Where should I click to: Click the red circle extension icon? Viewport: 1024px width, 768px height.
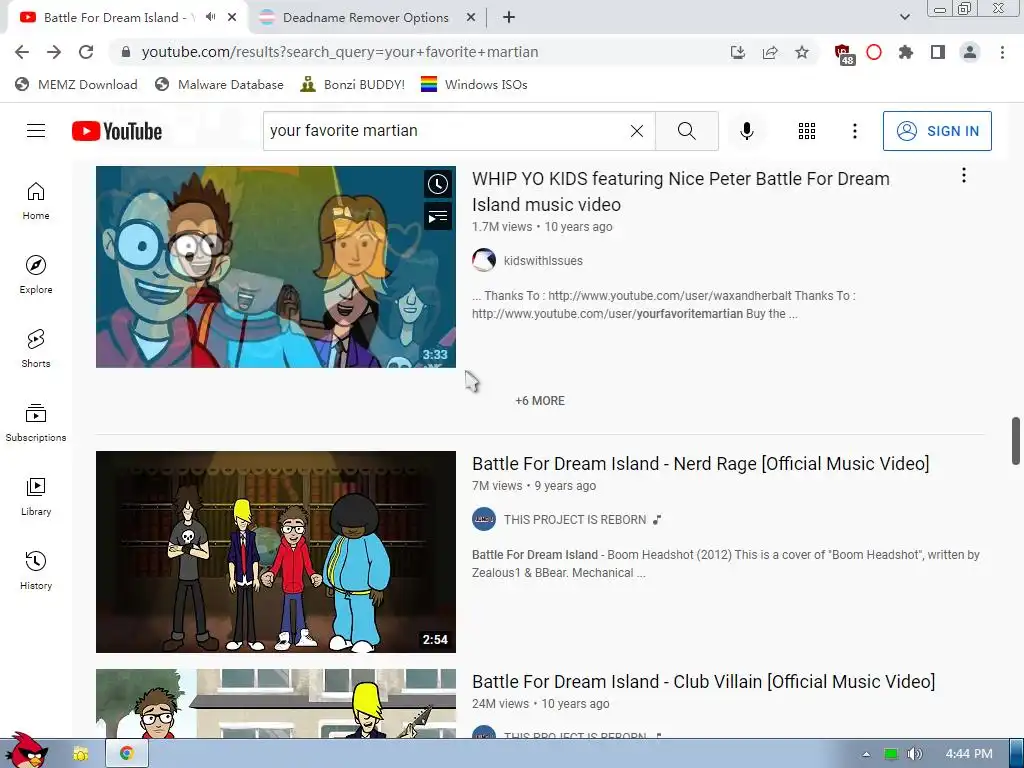(874, 52)
